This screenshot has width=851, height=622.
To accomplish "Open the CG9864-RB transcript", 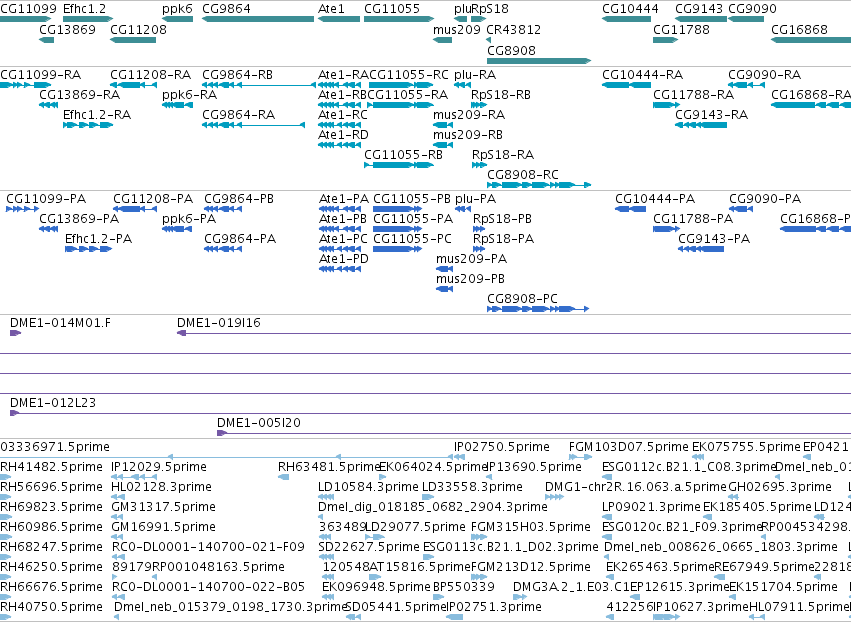I will [259, 85].
